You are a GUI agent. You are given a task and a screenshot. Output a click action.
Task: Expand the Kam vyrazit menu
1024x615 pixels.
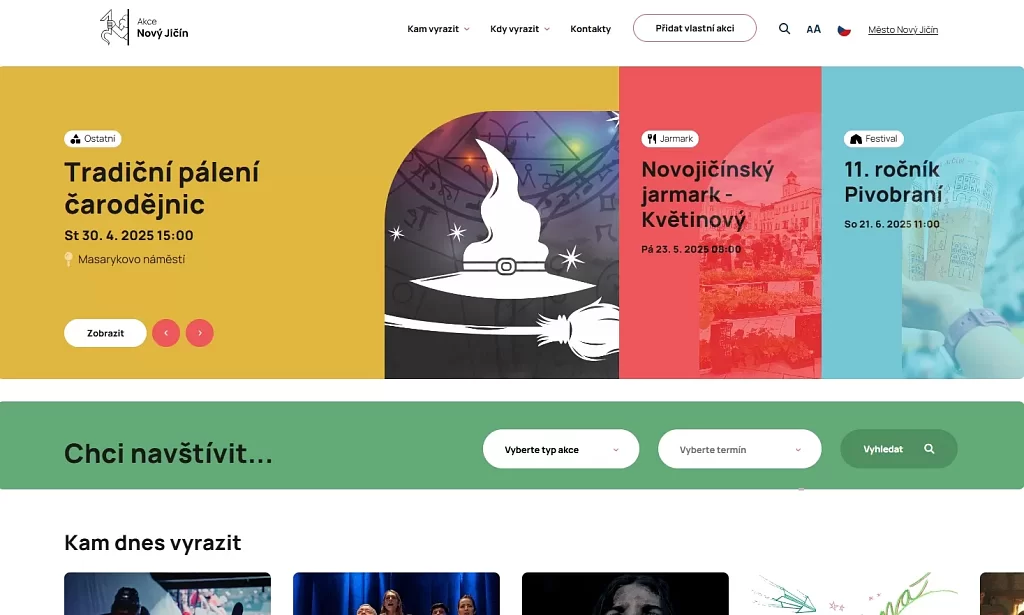click(x=438, y=29)
